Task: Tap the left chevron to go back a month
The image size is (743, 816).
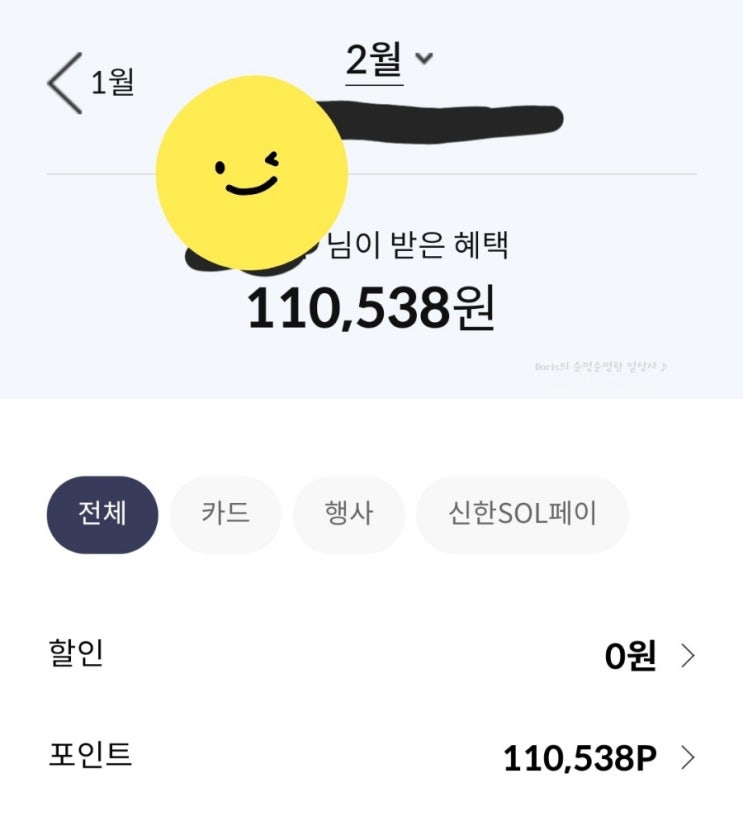Action: point(65,83)
